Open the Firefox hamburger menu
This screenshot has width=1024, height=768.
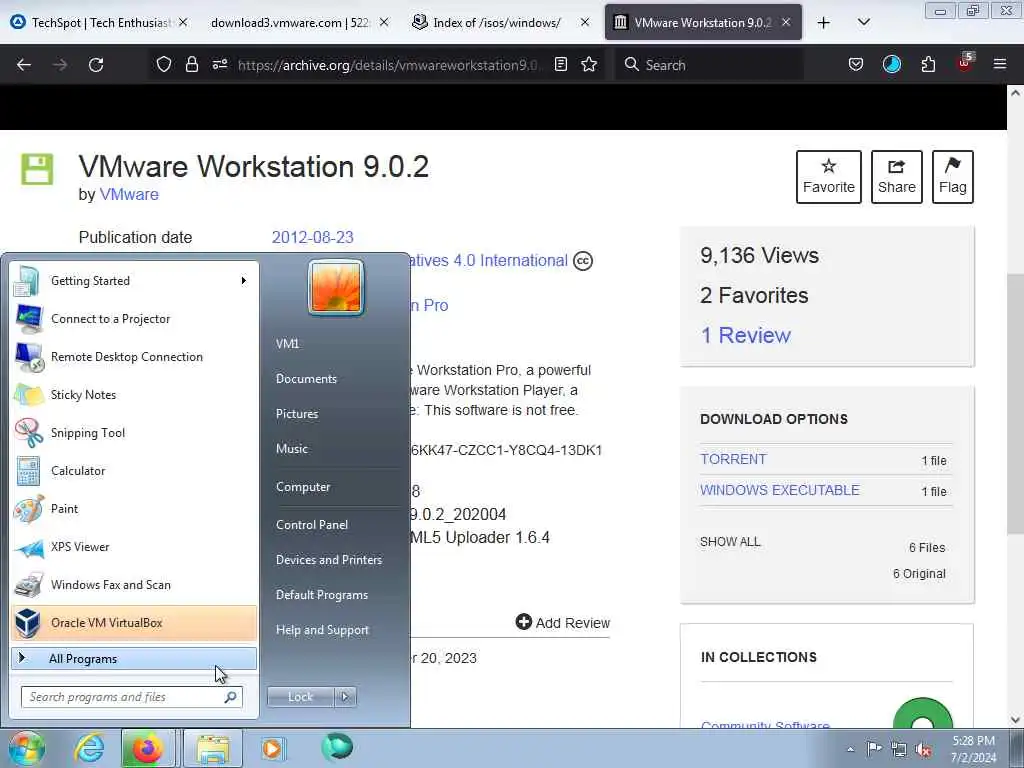point(1000,64)
